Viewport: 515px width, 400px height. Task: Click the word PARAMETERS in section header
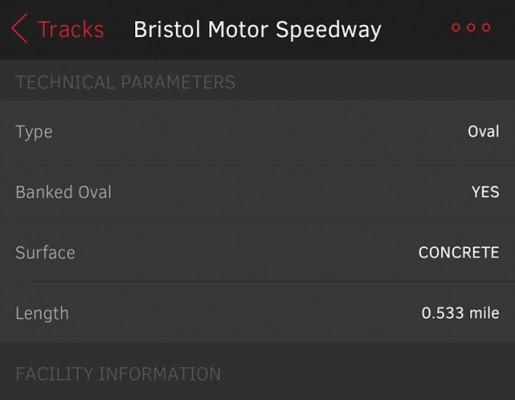point(178,82)
